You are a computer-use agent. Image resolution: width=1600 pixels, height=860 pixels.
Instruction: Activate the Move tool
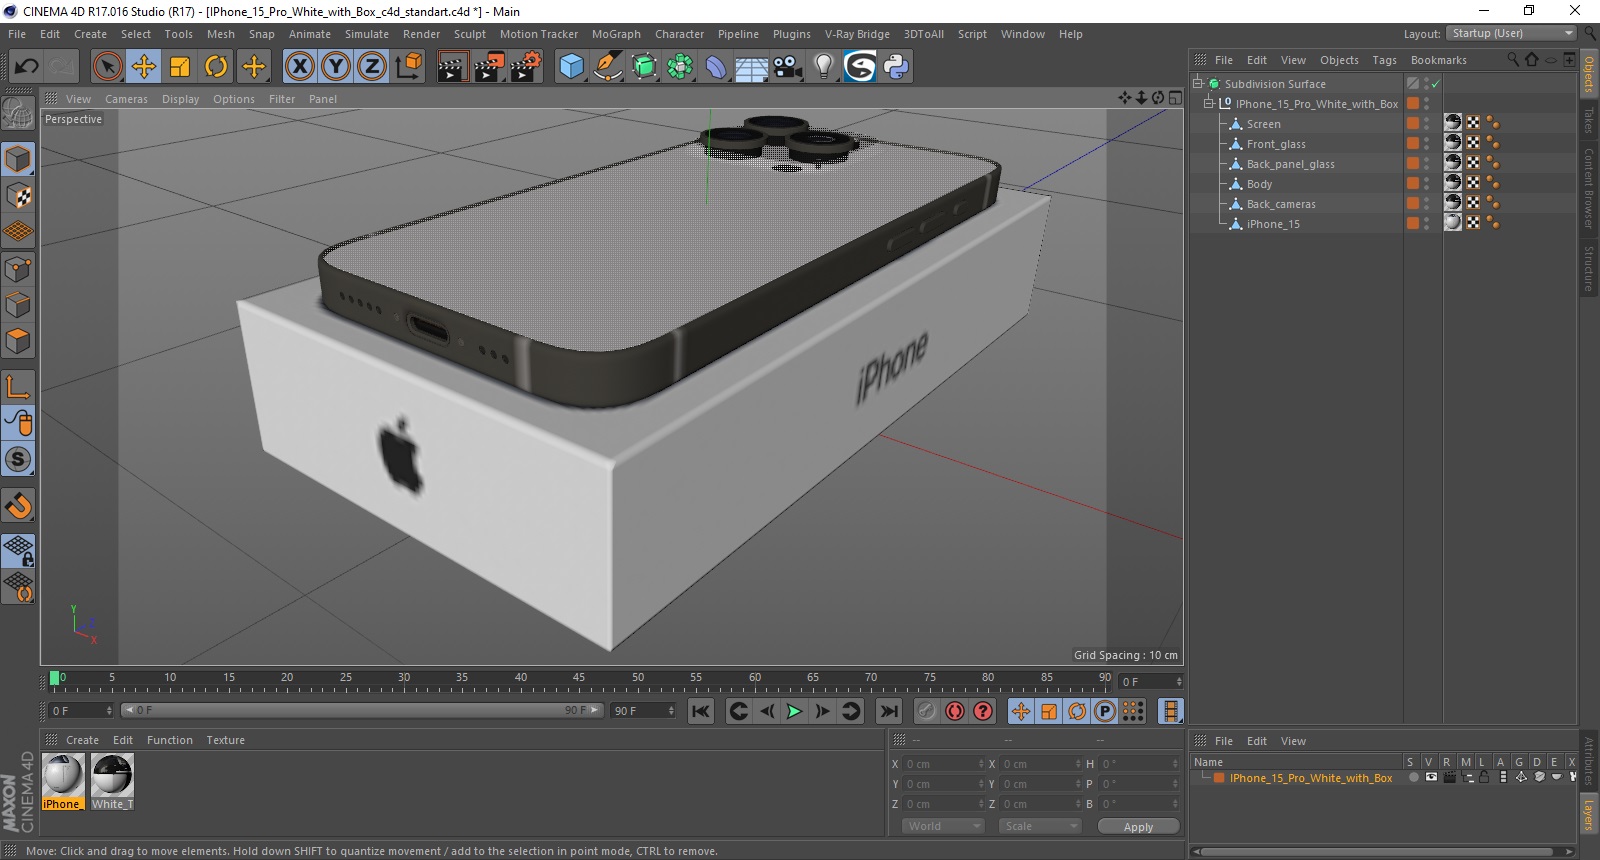click(144, 67)
